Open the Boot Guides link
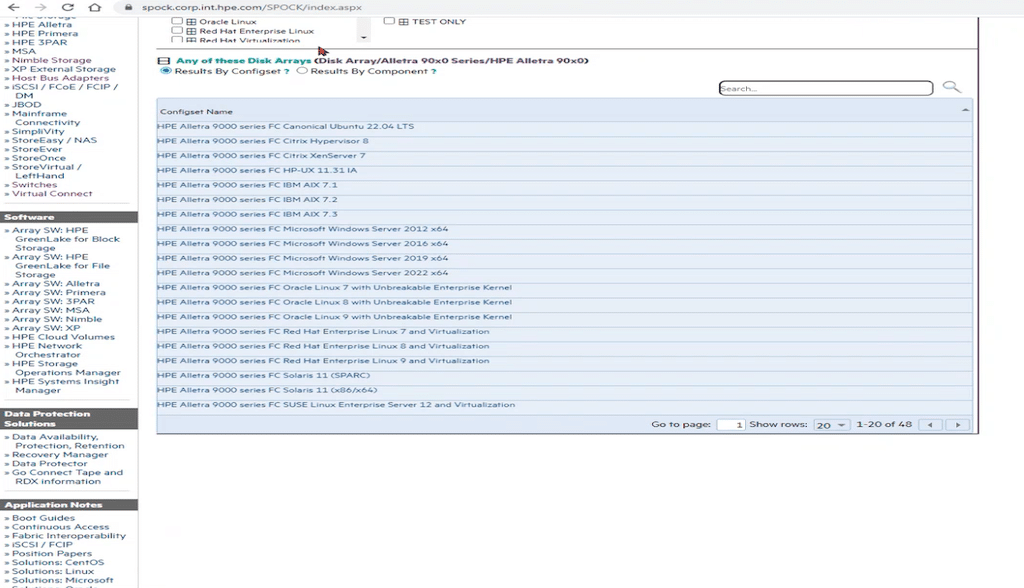The image size is (1024, 588). point(43,518)
